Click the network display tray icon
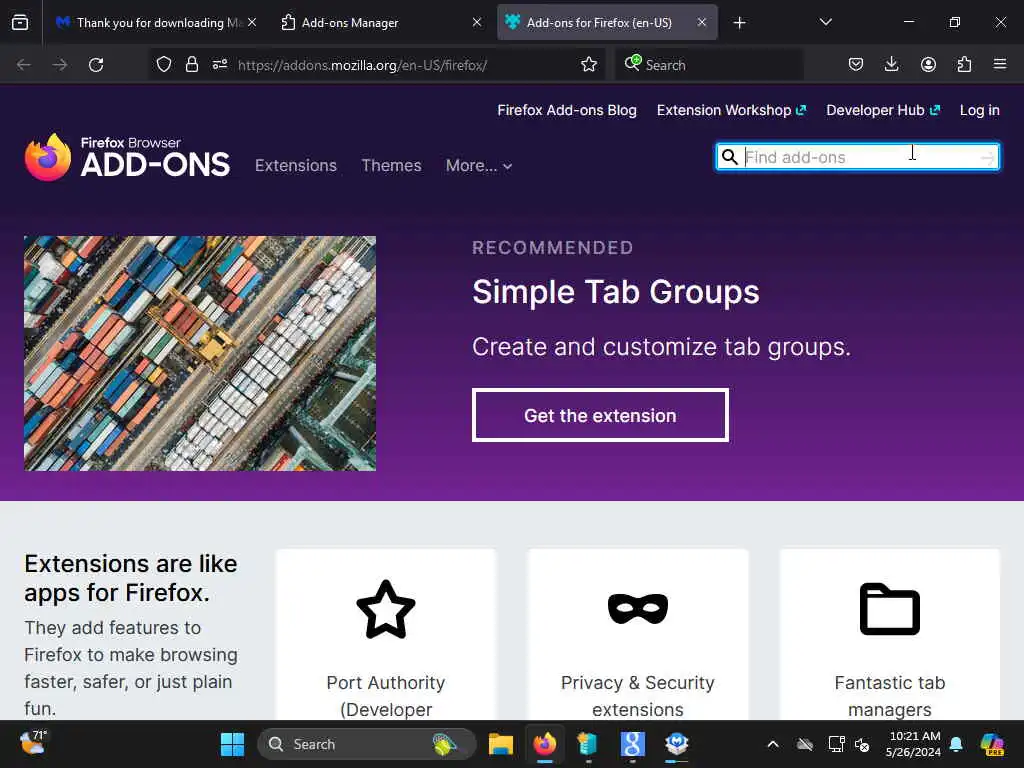 (836, 744)
